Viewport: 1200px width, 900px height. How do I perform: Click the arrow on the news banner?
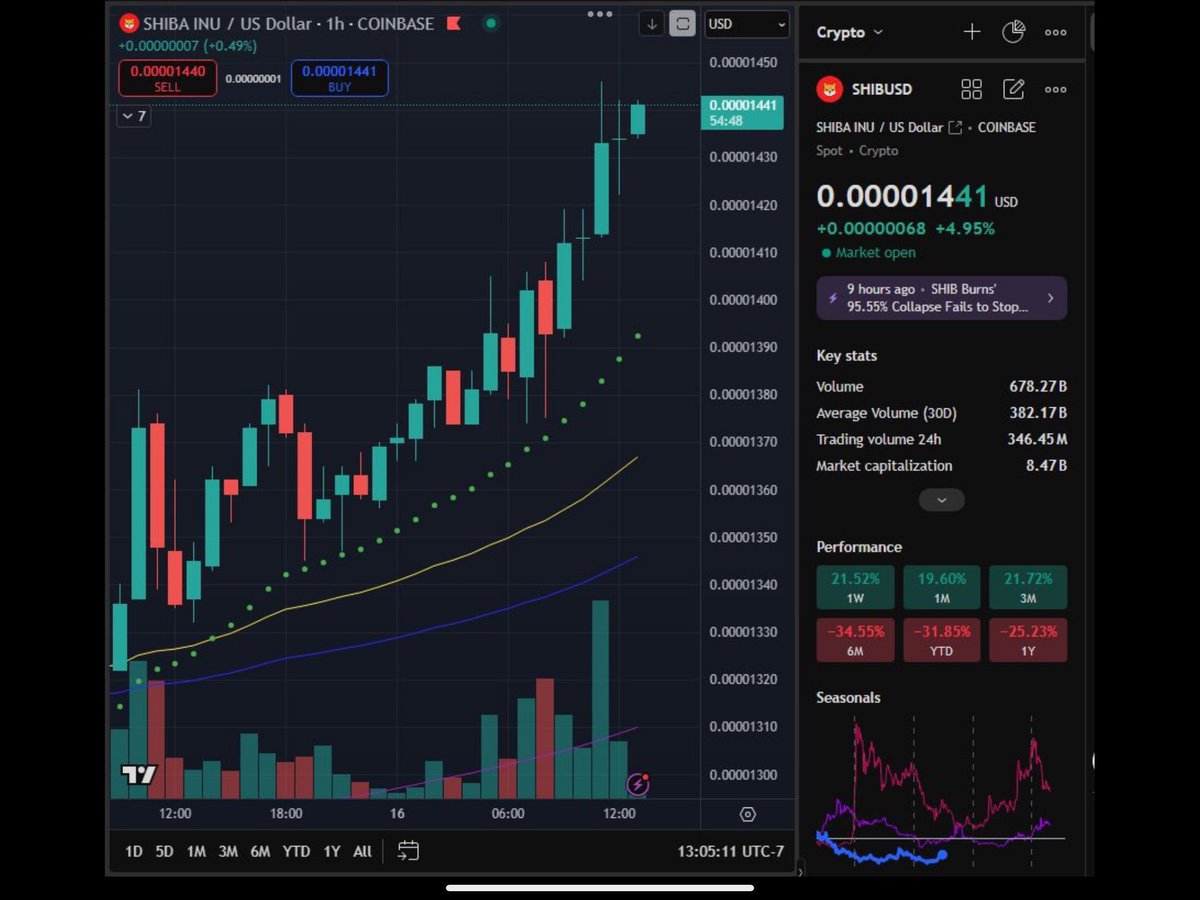coord(1050,298)
